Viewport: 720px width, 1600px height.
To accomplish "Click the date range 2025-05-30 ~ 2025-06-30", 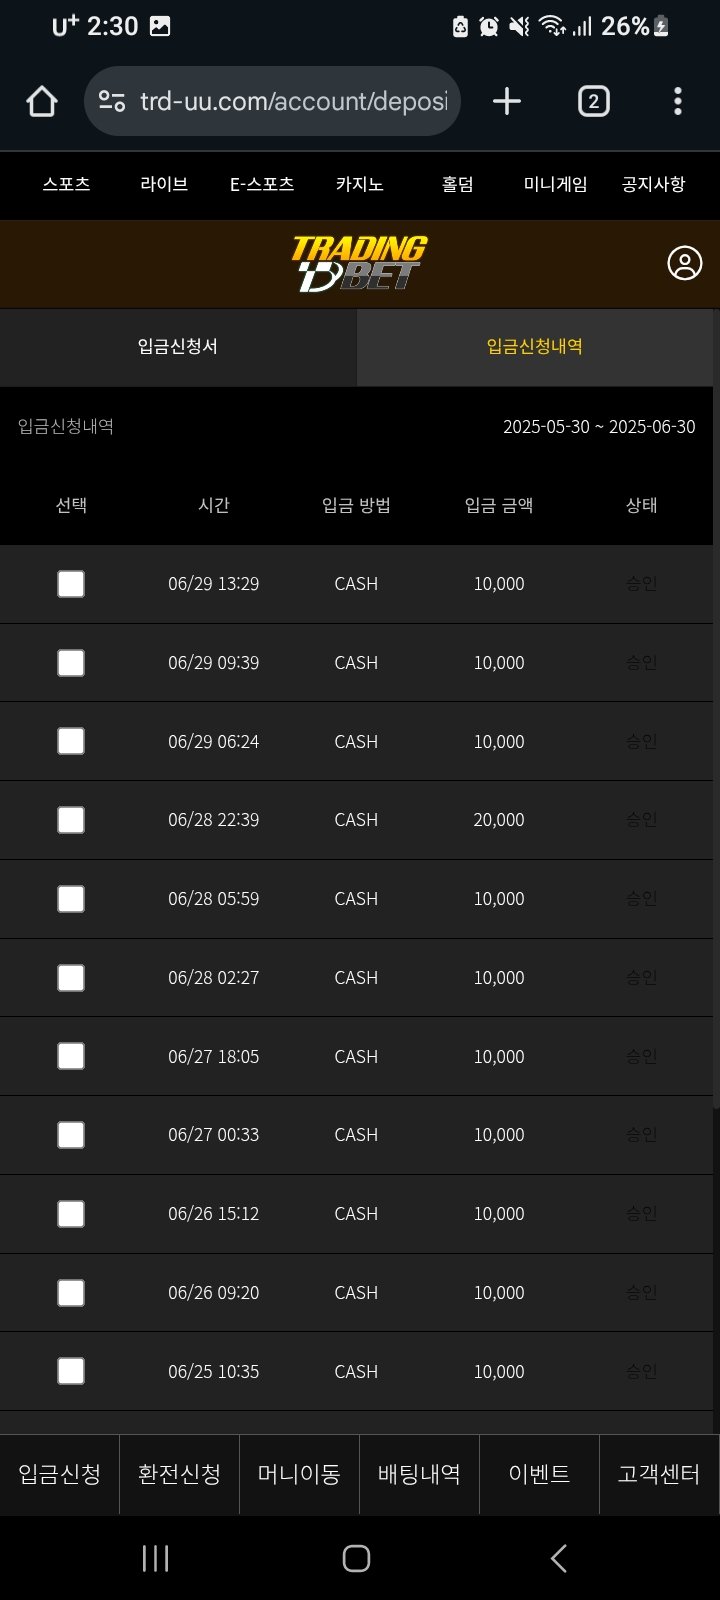I will click(x=598, y=427).
